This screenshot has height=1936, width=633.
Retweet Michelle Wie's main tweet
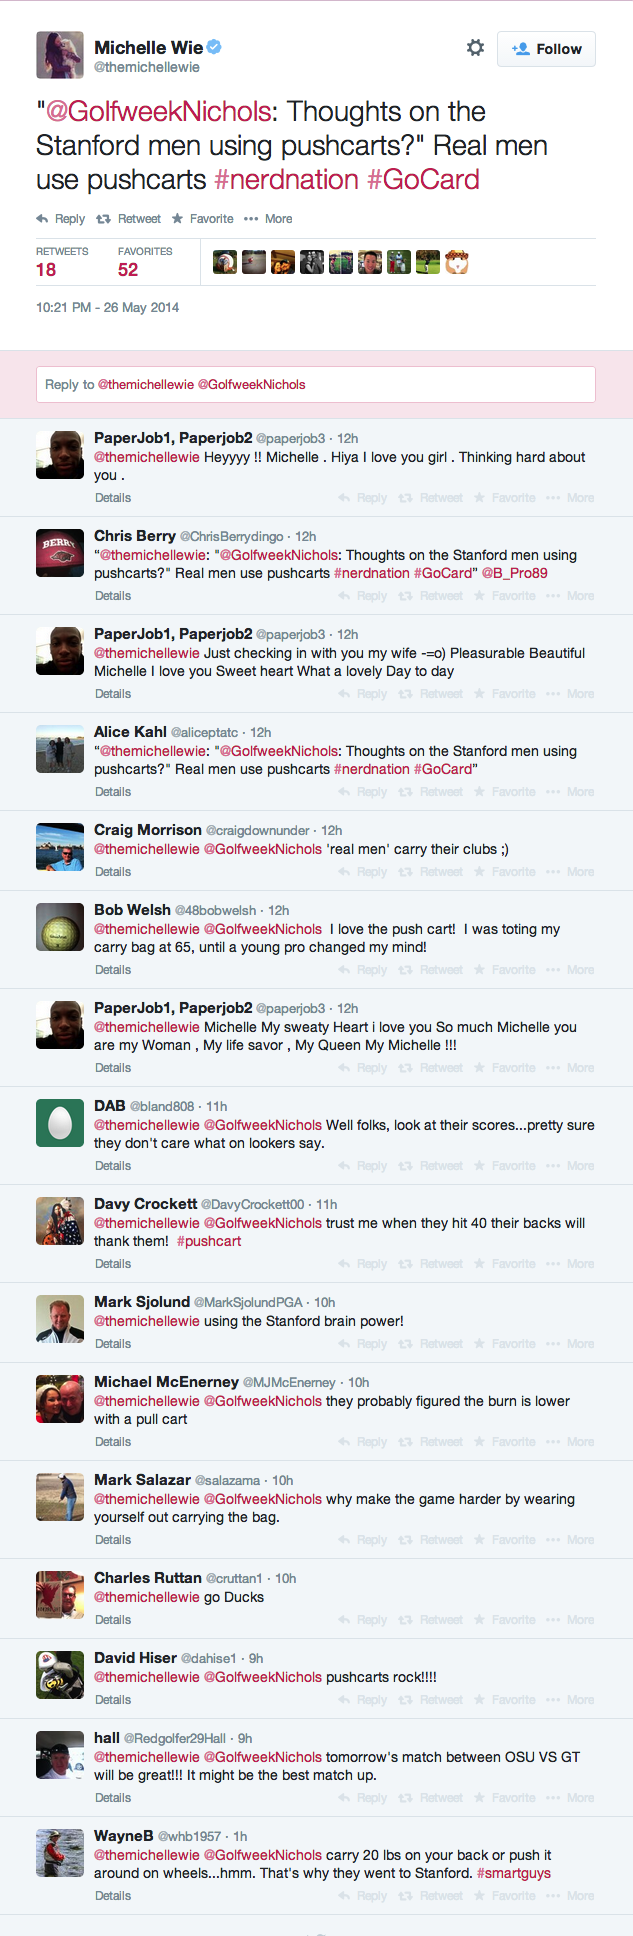[129, 219]
